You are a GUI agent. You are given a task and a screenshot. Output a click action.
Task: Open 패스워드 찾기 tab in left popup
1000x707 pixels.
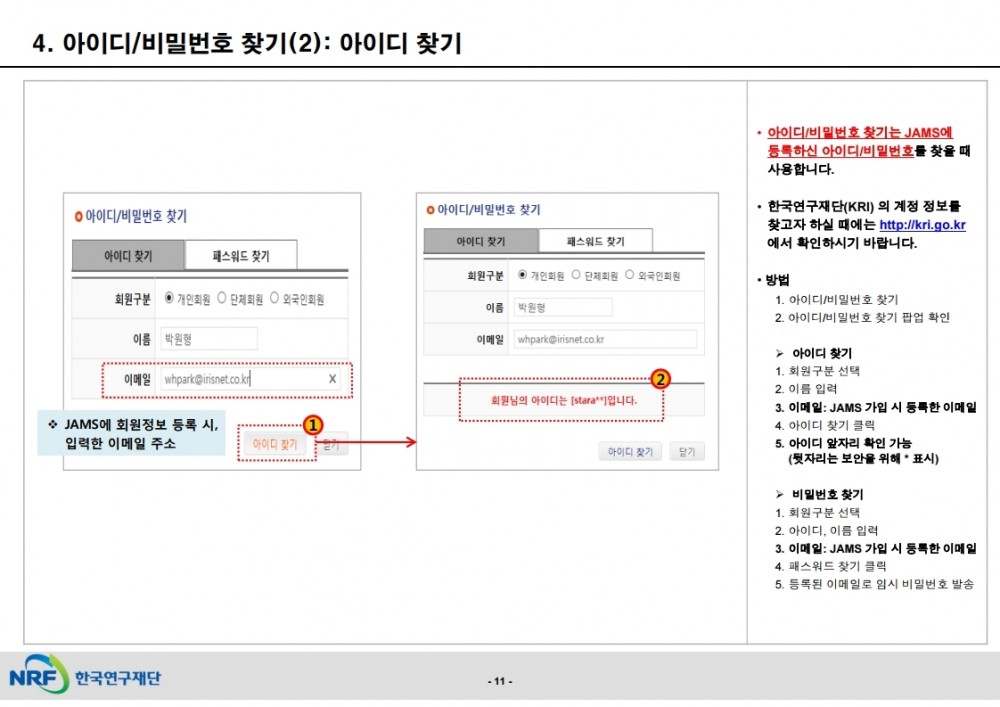click(x=241, y=255)
